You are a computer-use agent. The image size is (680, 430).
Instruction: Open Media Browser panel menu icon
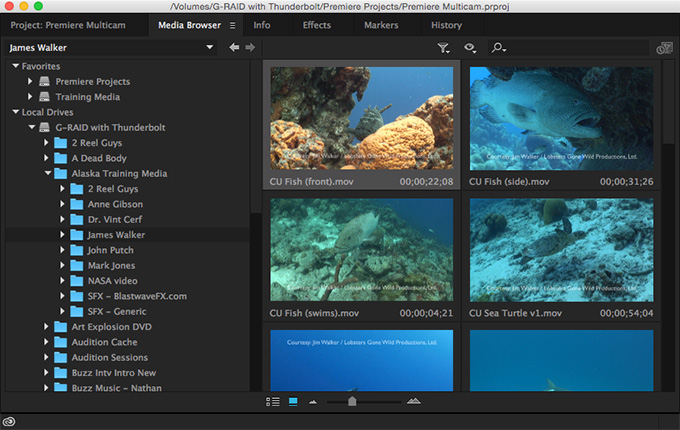coord(232,26)
